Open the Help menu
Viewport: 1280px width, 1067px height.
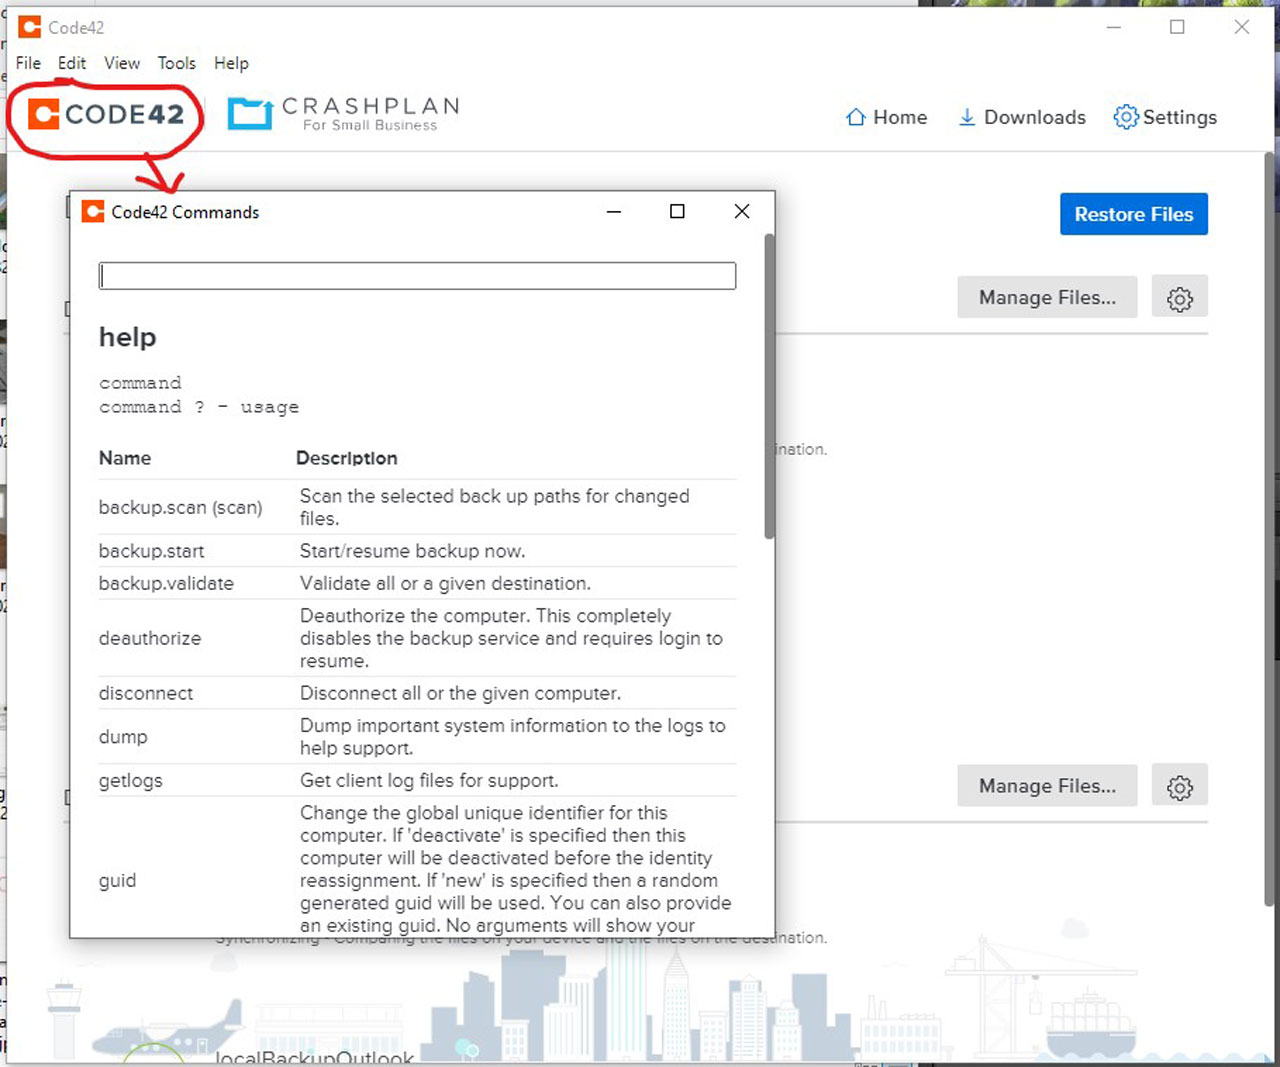[231, 63]
